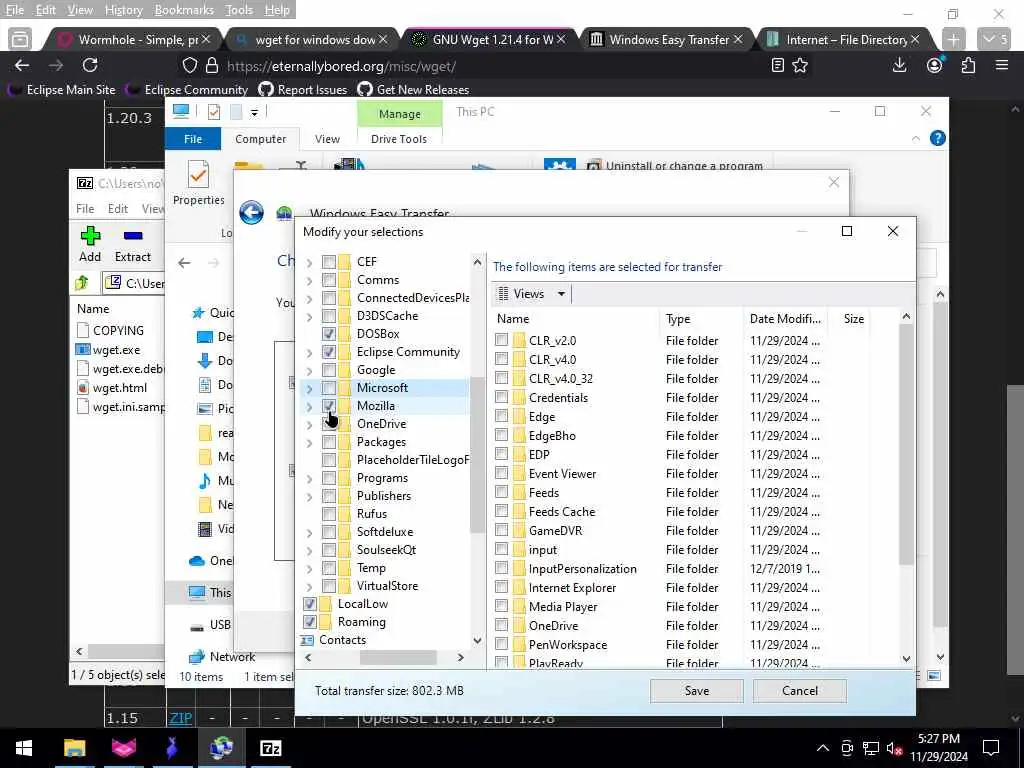The image size is (1024, 768).
Task: Check the Credentials row checkbox
Action: click(x=501, y=397)
